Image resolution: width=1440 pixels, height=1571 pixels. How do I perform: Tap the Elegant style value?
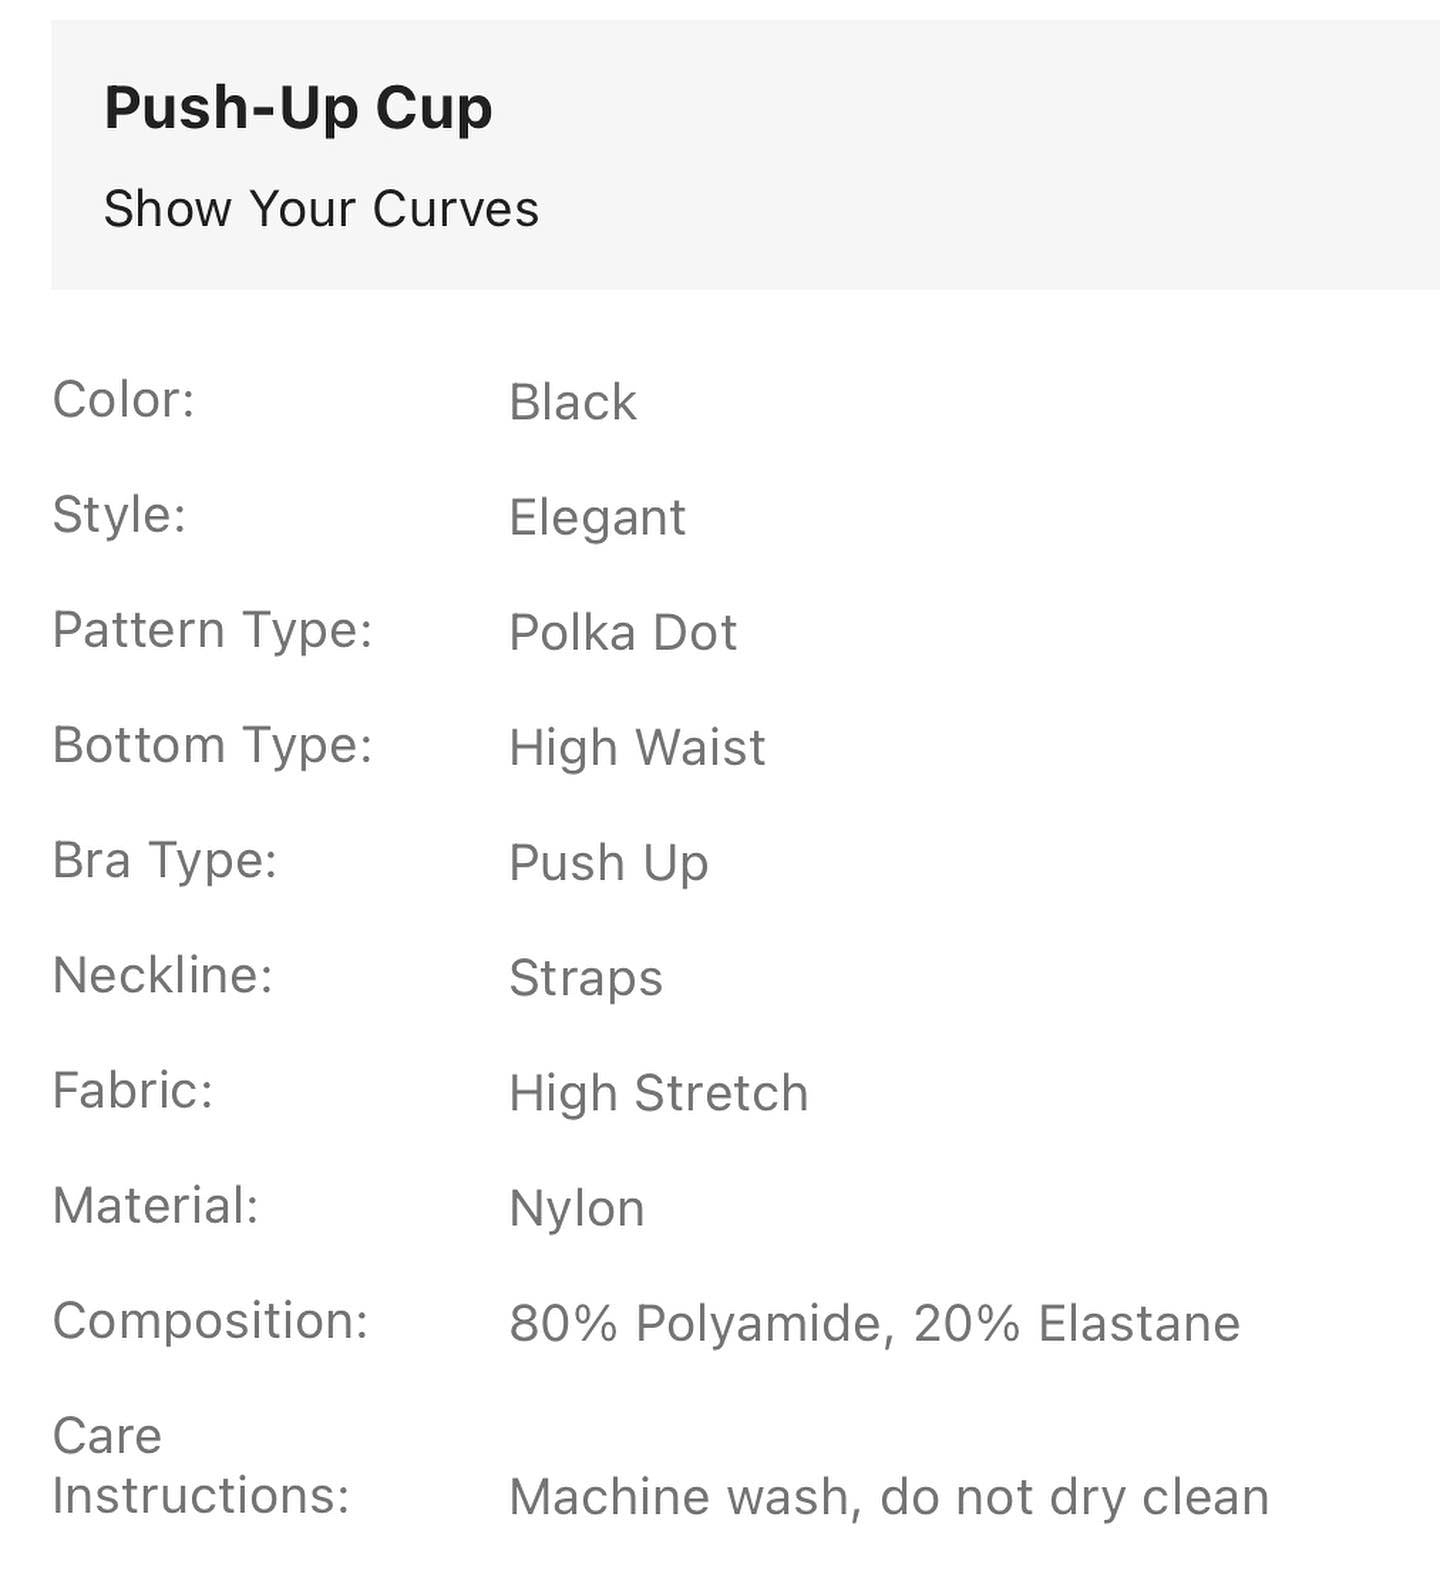(597, 518)
